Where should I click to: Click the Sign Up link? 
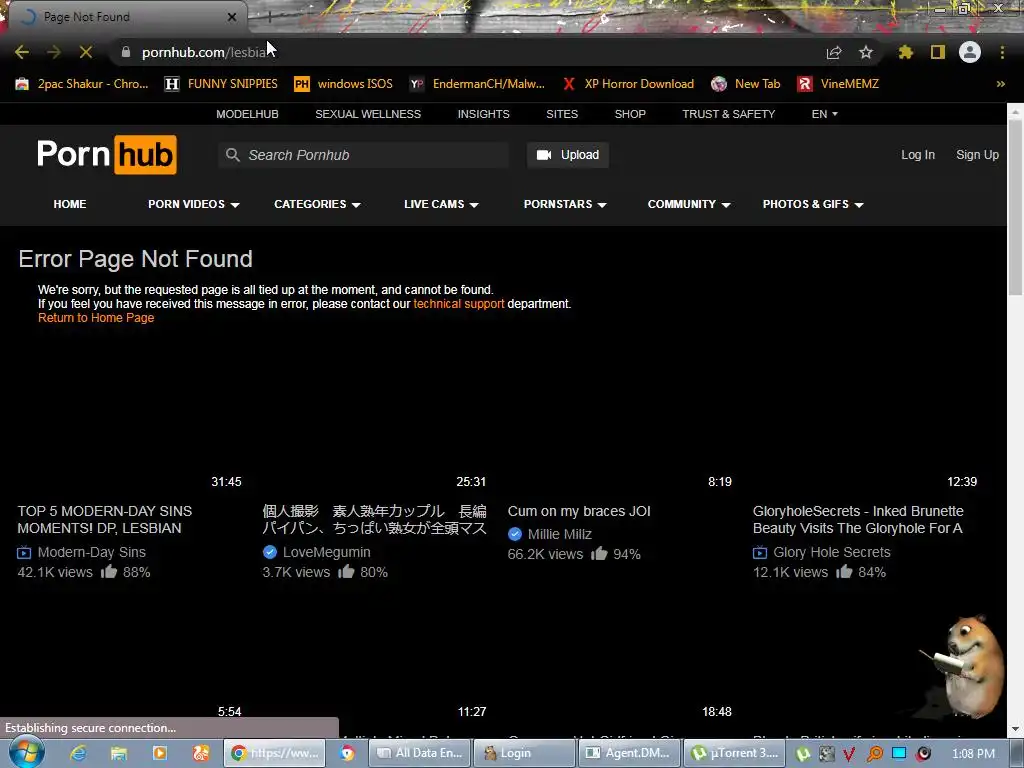click(x=978, y=155)
